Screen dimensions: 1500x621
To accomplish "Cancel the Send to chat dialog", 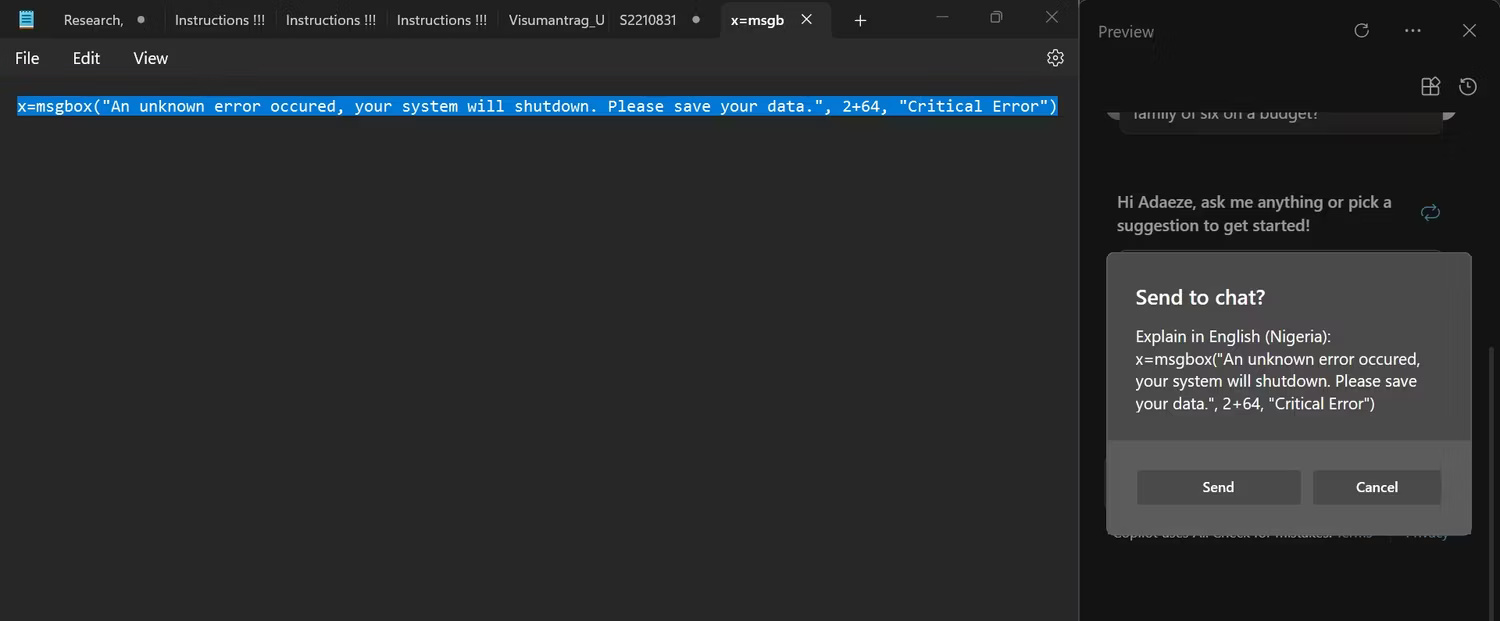I will [1377, 487].
